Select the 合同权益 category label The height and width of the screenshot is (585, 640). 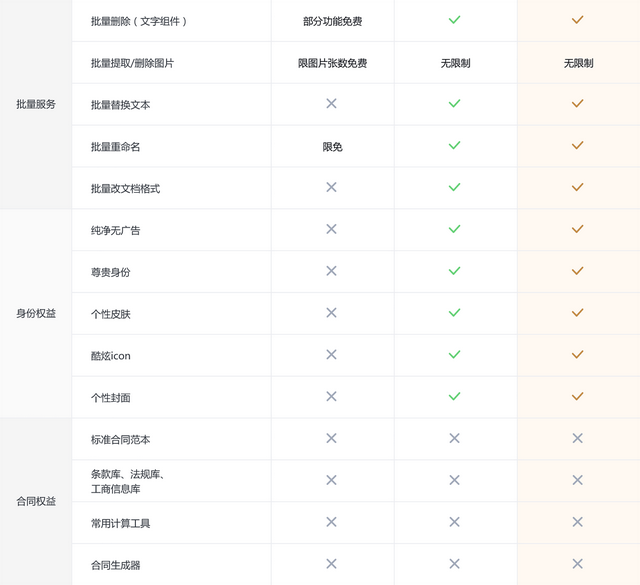click(36, 501)
